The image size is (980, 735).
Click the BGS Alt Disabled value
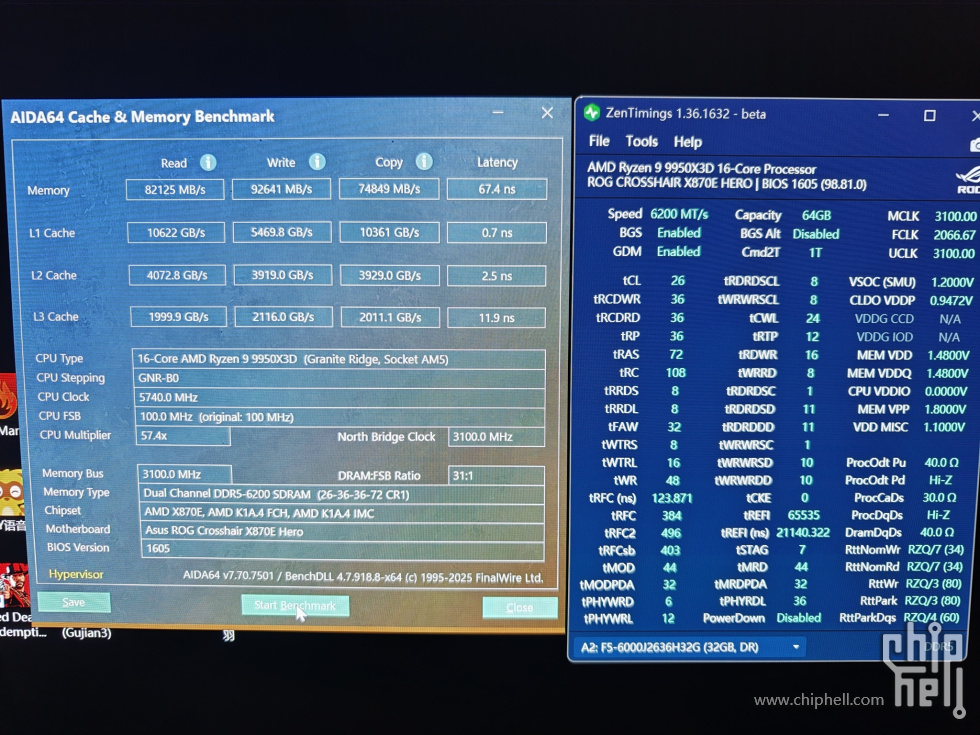click(816, 234)
